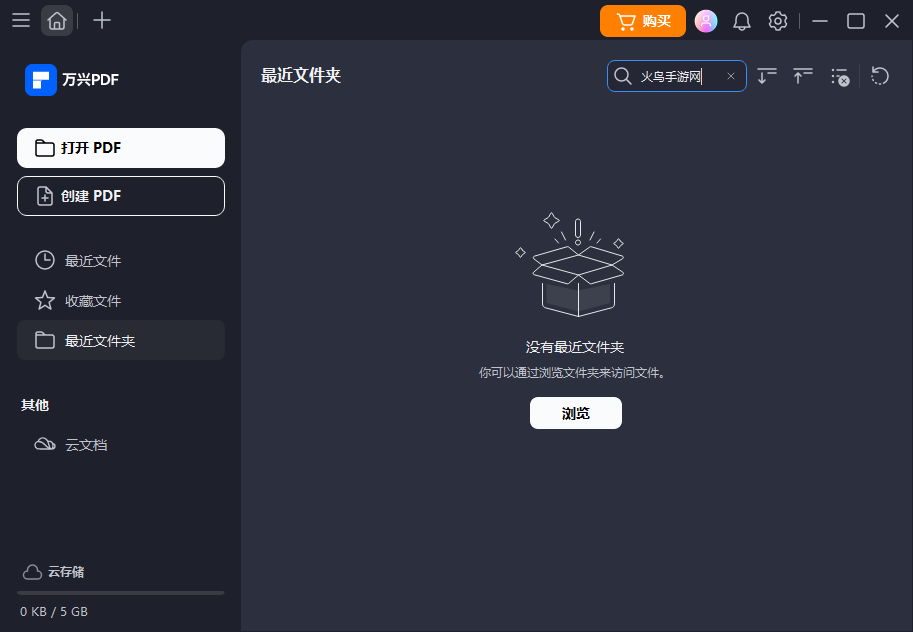Go to the Home tab icon
The image size is (913, 632).
(56, 21)
